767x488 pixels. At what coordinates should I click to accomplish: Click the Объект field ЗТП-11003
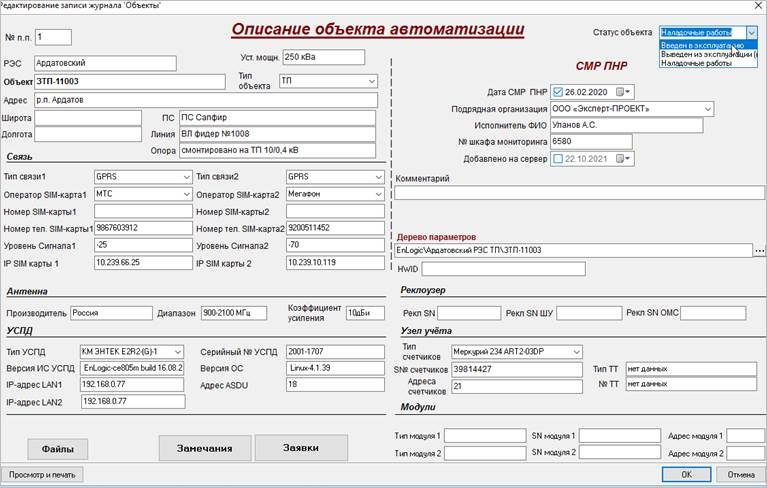point(130,82)
